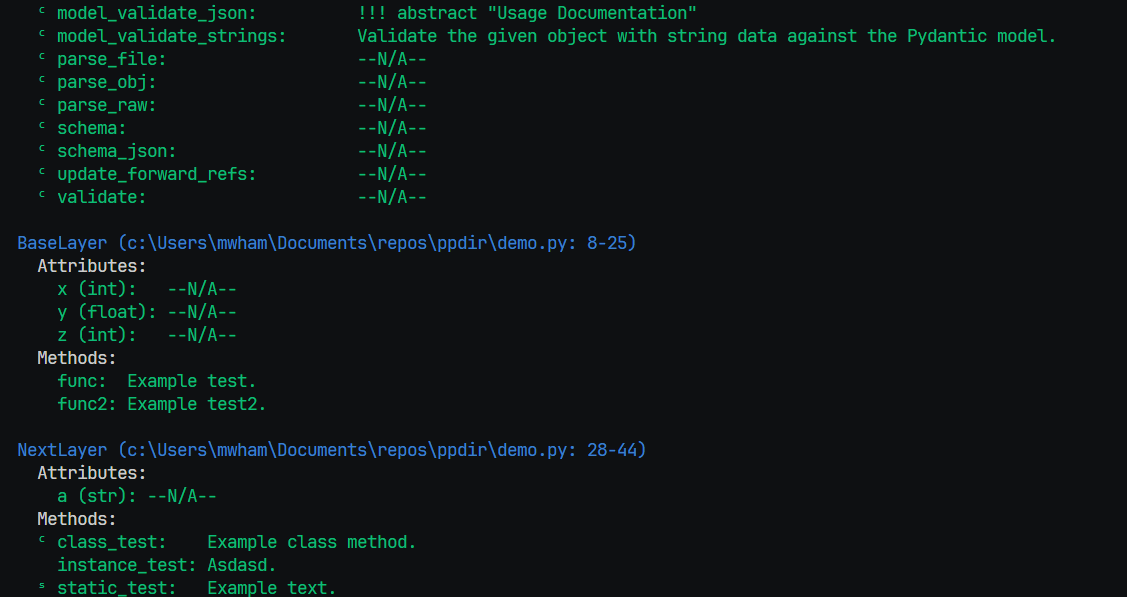Click the "Example class method." description text
This screenshot has width=1127, height=597.
311,542
